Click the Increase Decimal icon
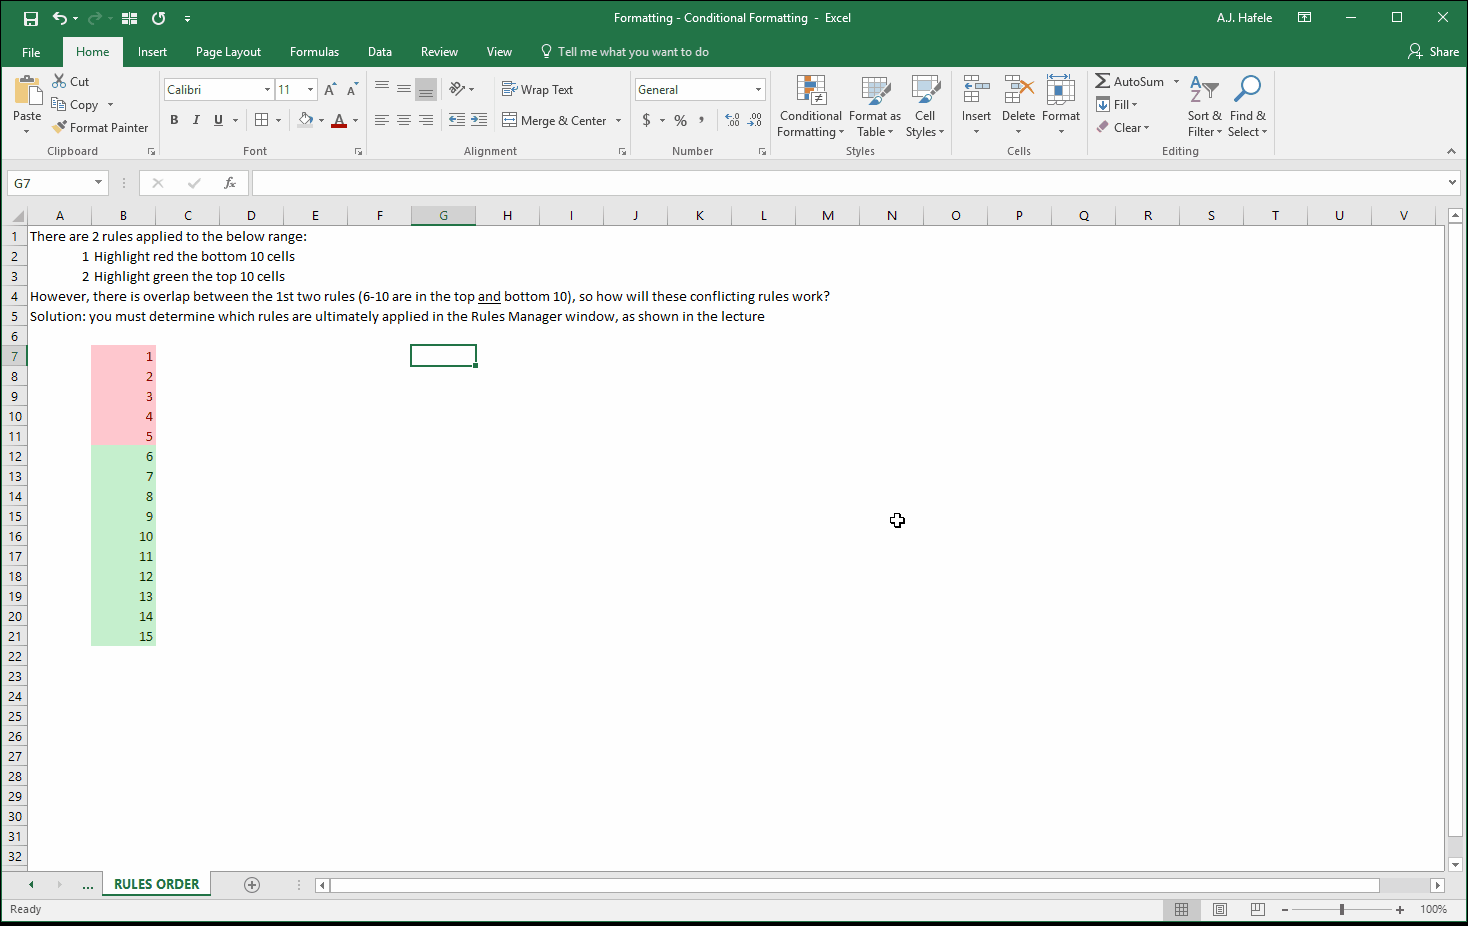1468x926 pixels. point(733,120)
